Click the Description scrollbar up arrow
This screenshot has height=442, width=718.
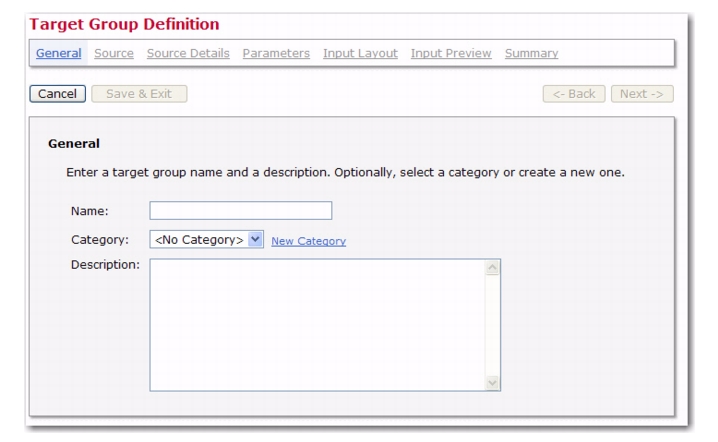point(492,267)
